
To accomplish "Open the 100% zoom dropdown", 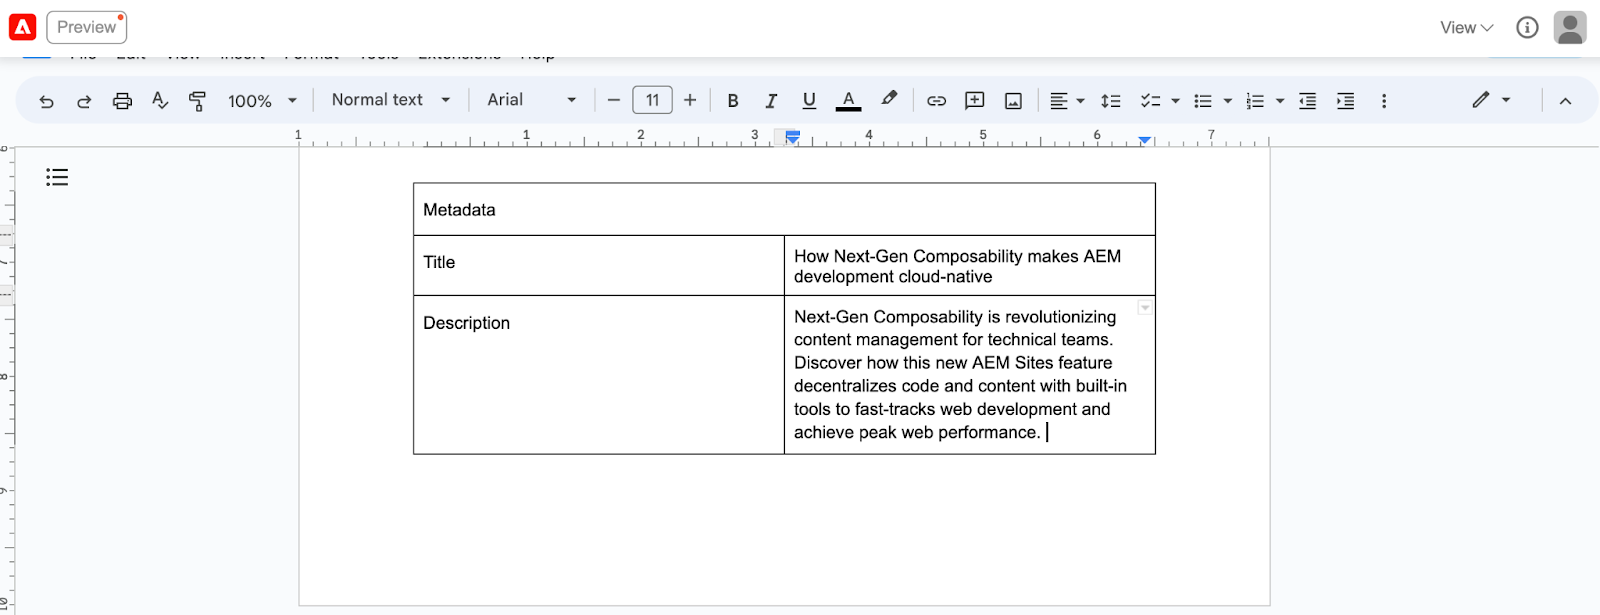I will click(262, 101).
